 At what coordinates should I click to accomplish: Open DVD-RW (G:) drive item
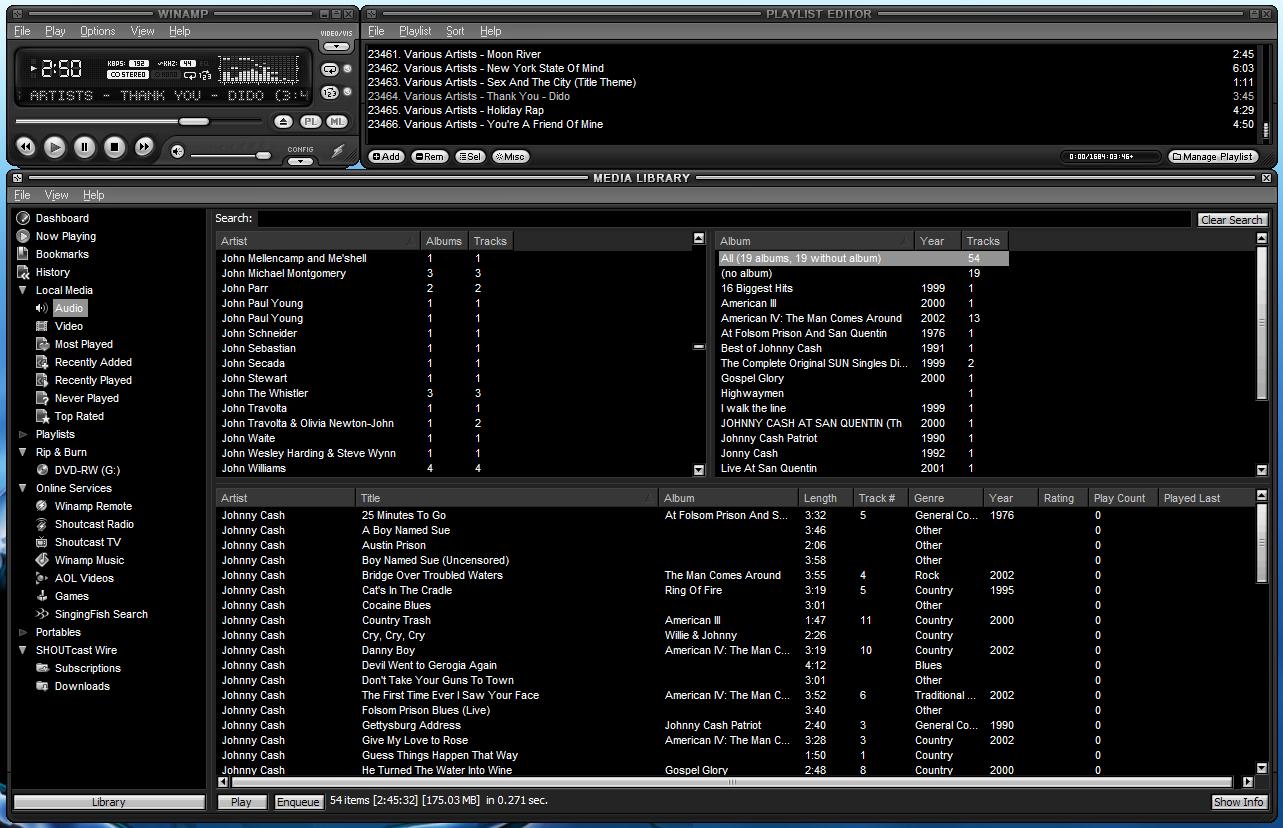pos(87,470)
